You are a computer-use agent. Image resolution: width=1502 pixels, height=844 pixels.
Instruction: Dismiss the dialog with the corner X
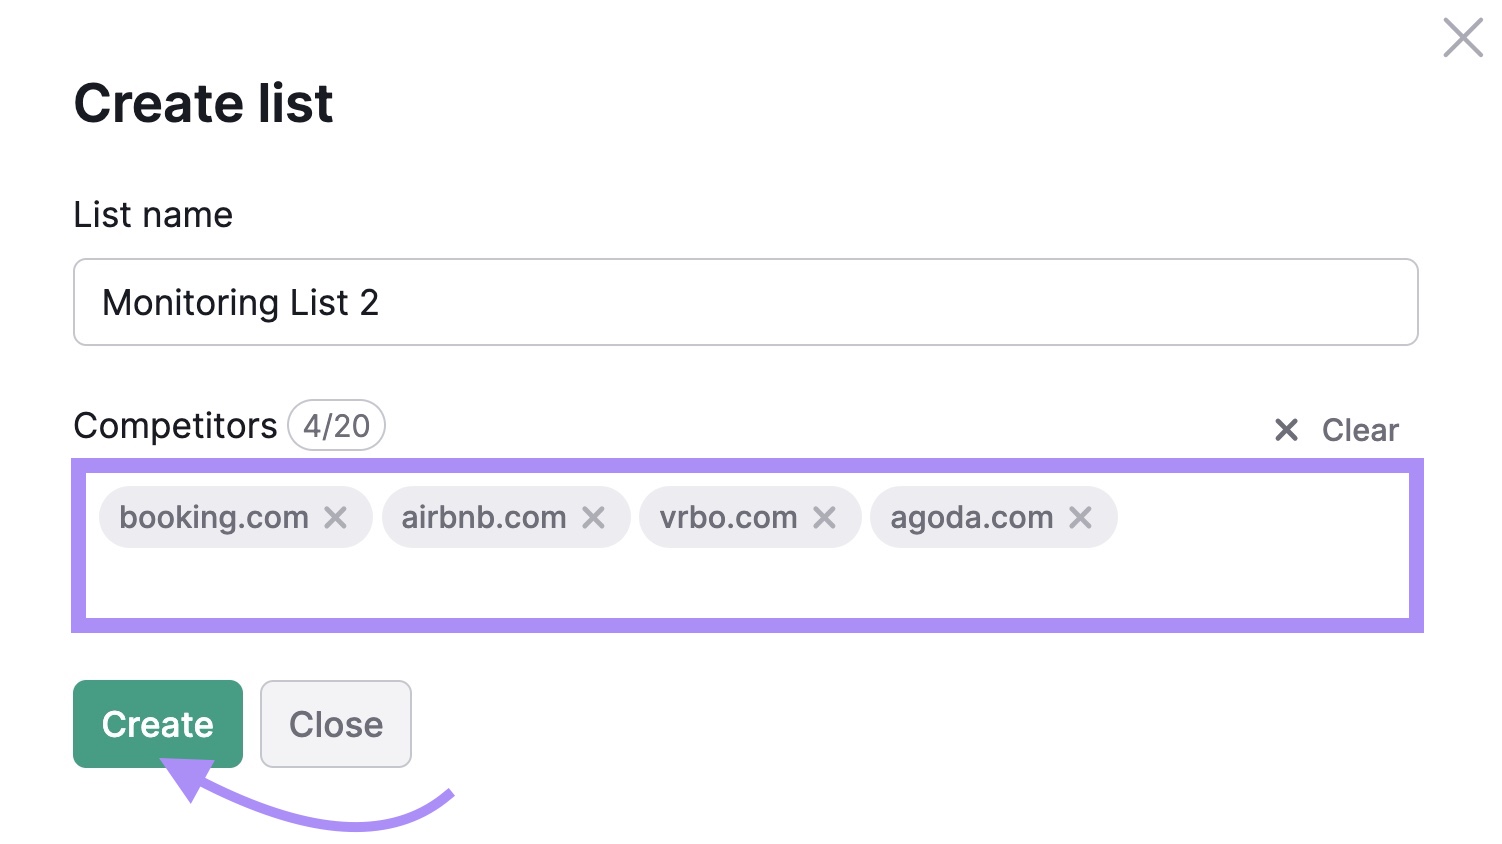click(1463, 38)
